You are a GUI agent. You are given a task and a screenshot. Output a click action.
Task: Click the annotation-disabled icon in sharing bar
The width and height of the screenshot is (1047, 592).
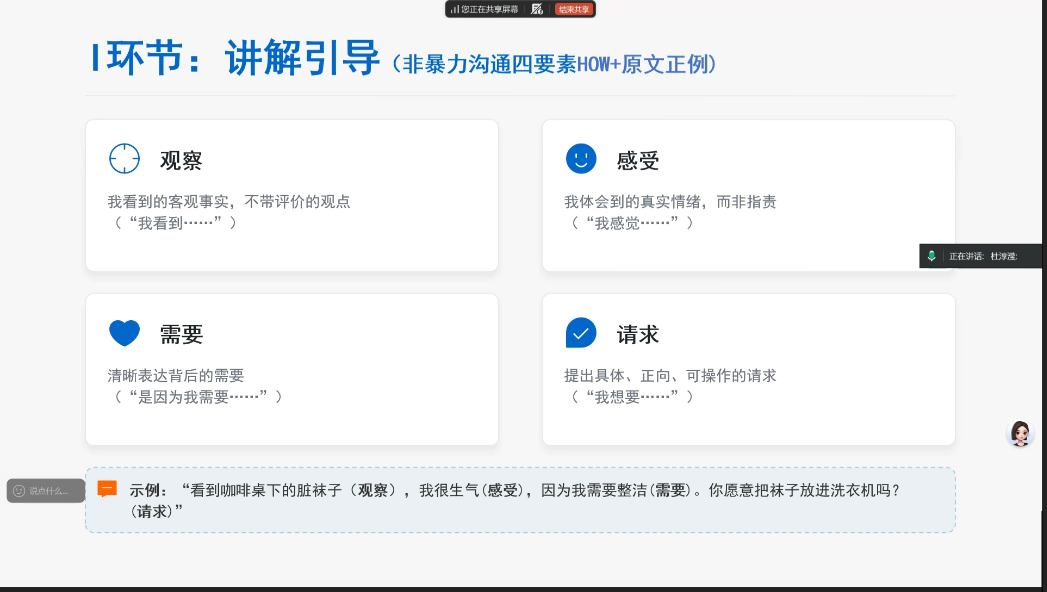(537, 9)
